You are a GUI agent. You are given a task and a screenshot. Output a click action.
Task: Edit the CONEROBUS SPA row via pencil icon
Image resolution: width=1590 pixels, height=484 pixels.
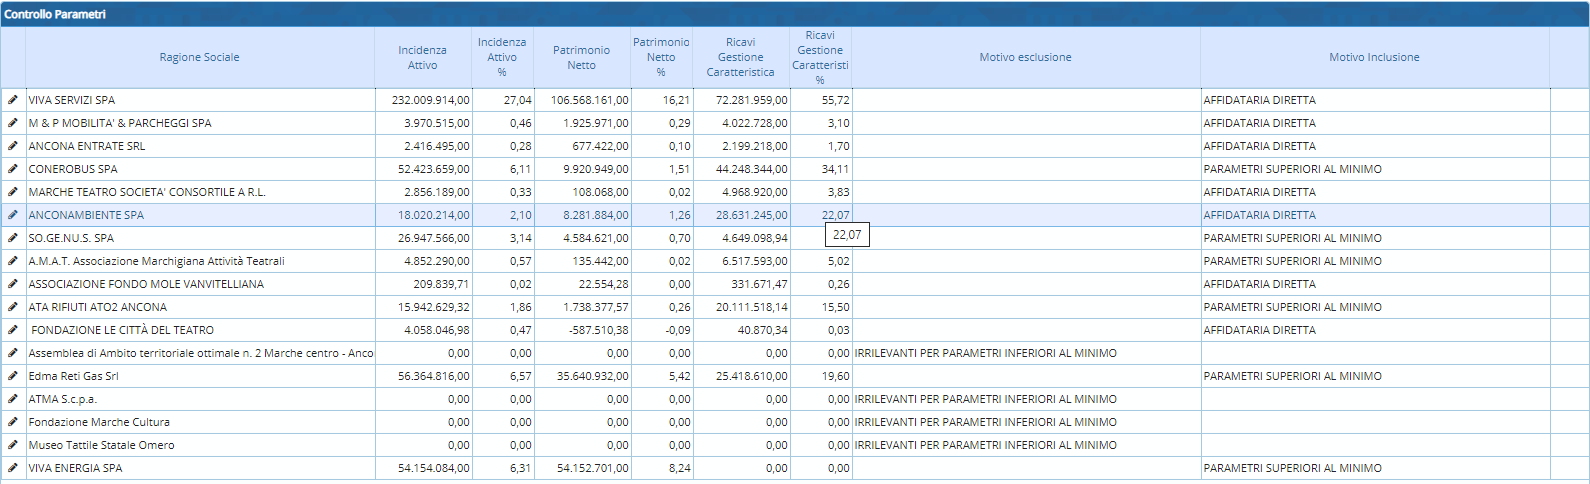13,169
